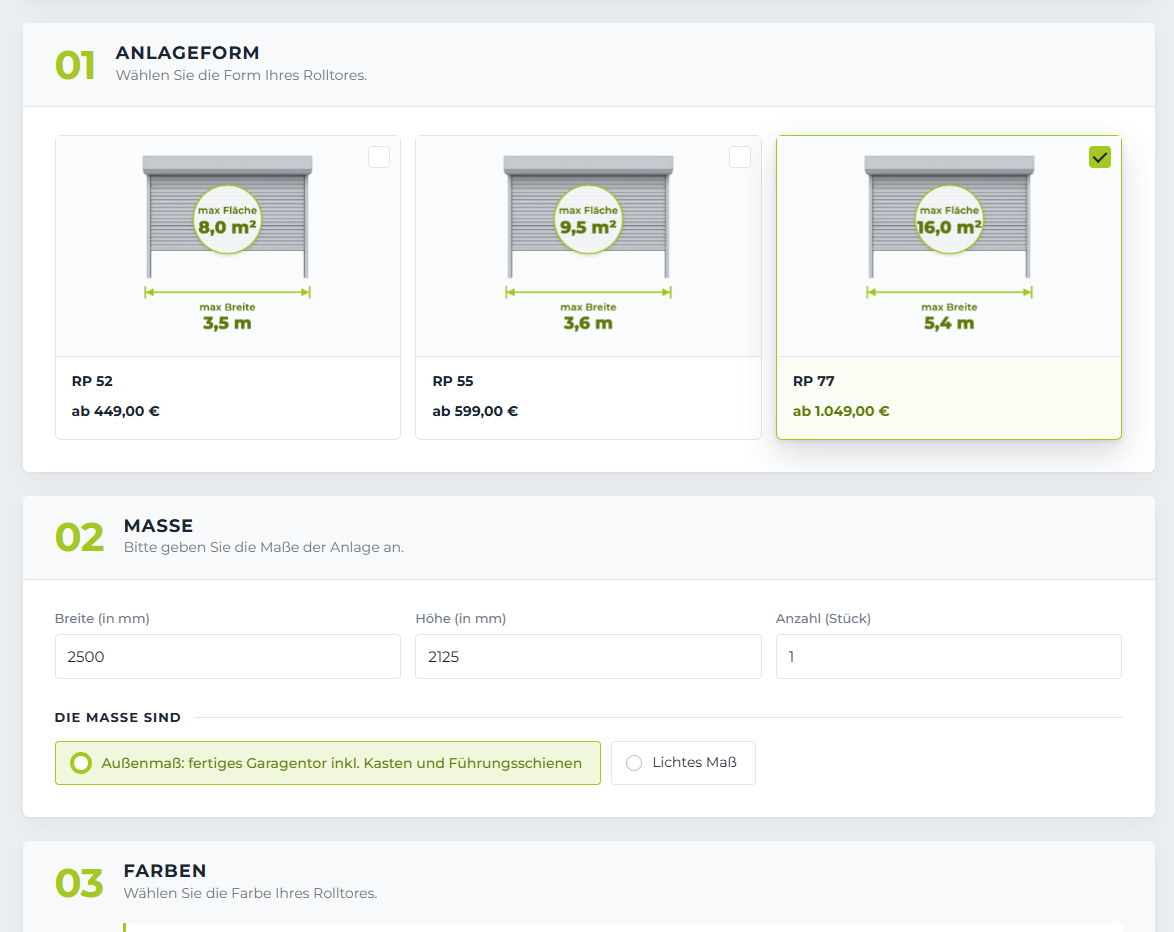
Task: Click price ab 1.049,00 €
Action: coord(842,411)
